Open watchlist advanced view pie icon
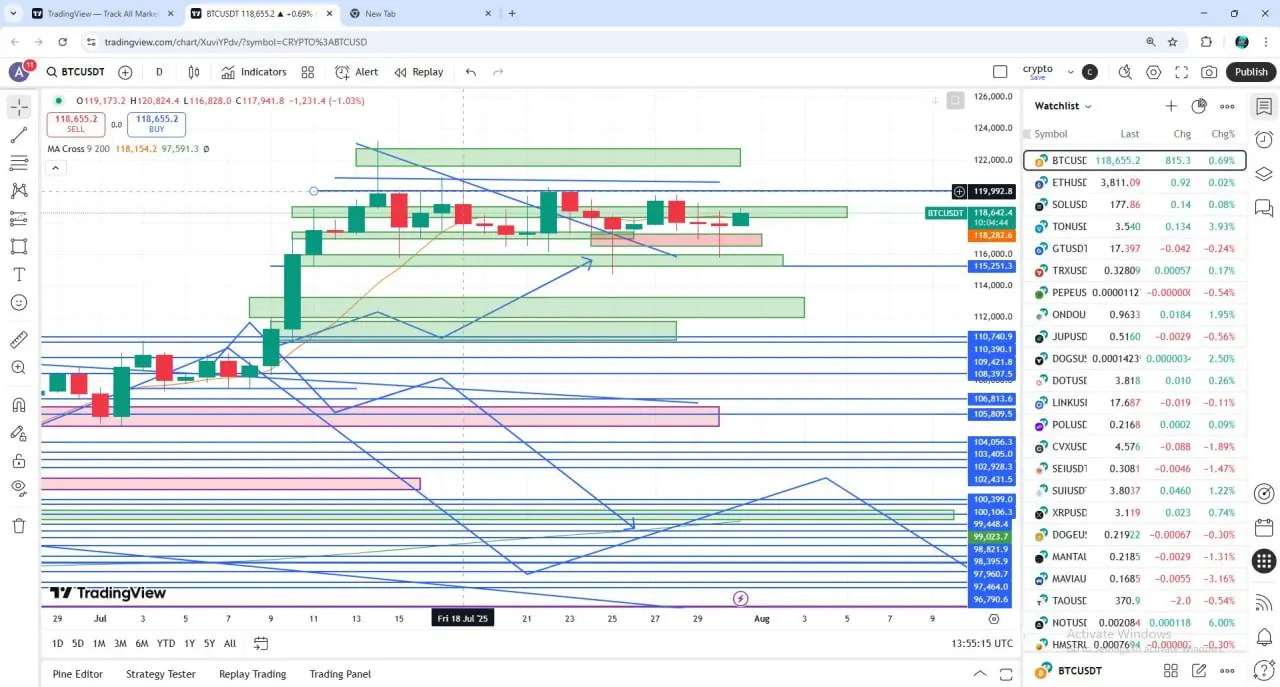Viewport: 1280px width, 687px height. pos(1199,106)
